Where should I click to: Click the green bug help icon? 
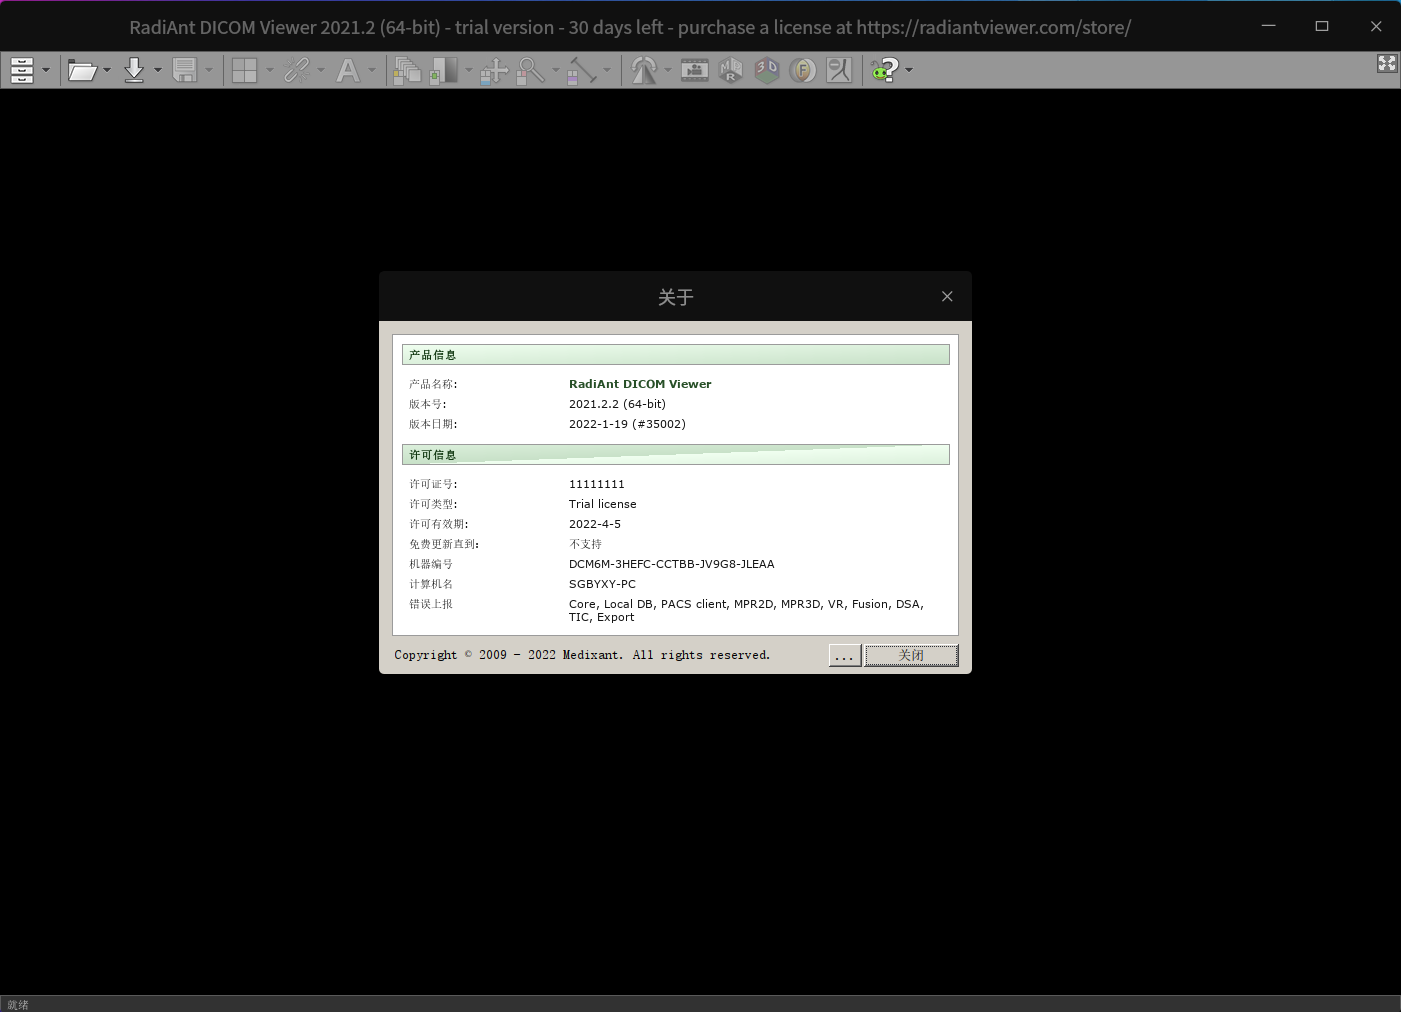(x=884, y=70)
